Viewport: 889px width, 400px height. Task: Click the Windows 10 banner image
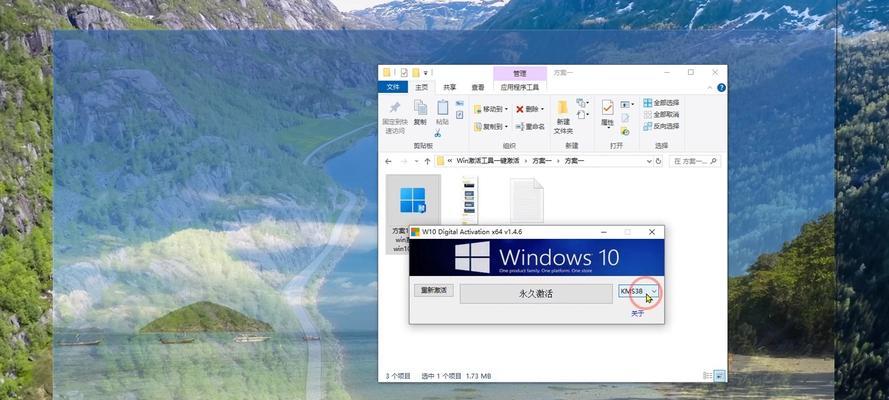click(x=536, y=257)
